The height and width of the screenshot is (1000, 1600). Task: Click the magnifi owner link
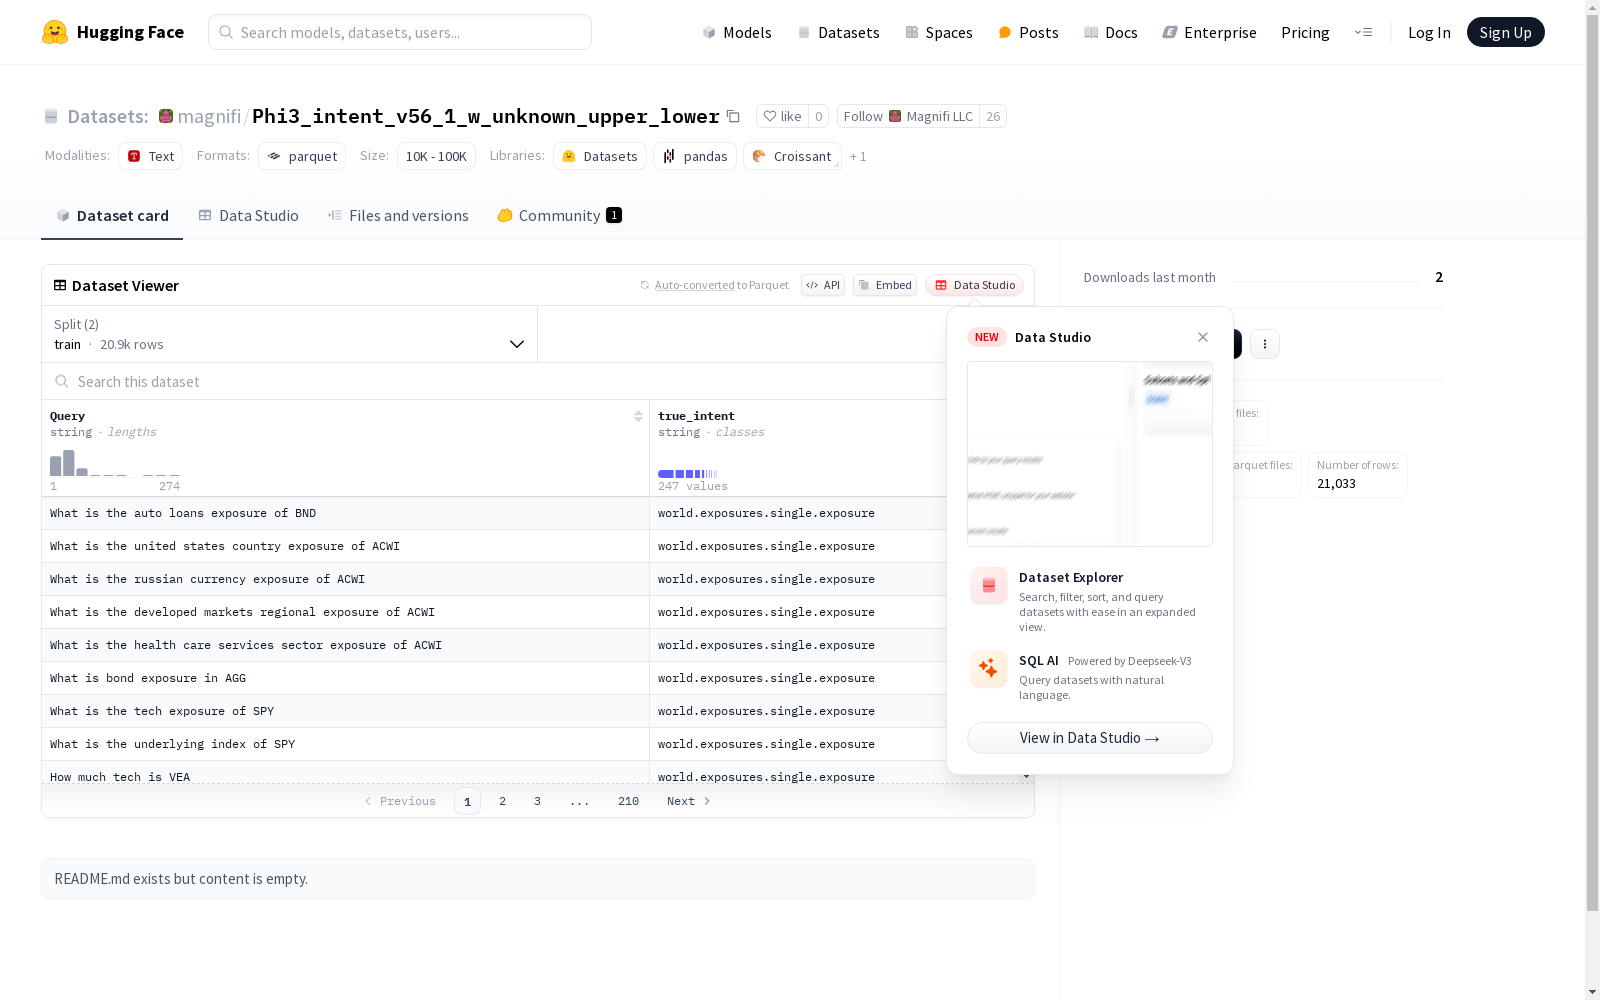209,116
